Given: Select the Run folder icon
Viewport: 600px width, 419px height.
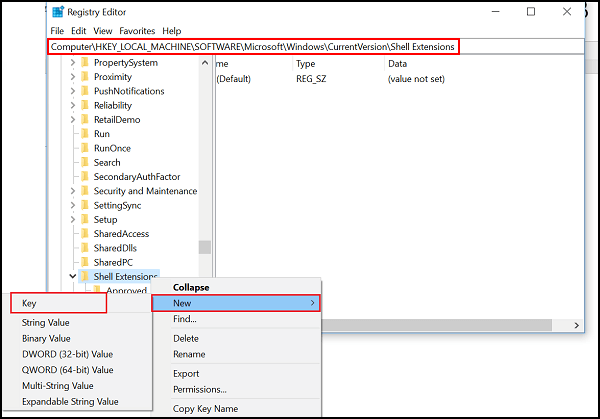Looking at the screenshot, I should 85,134.
